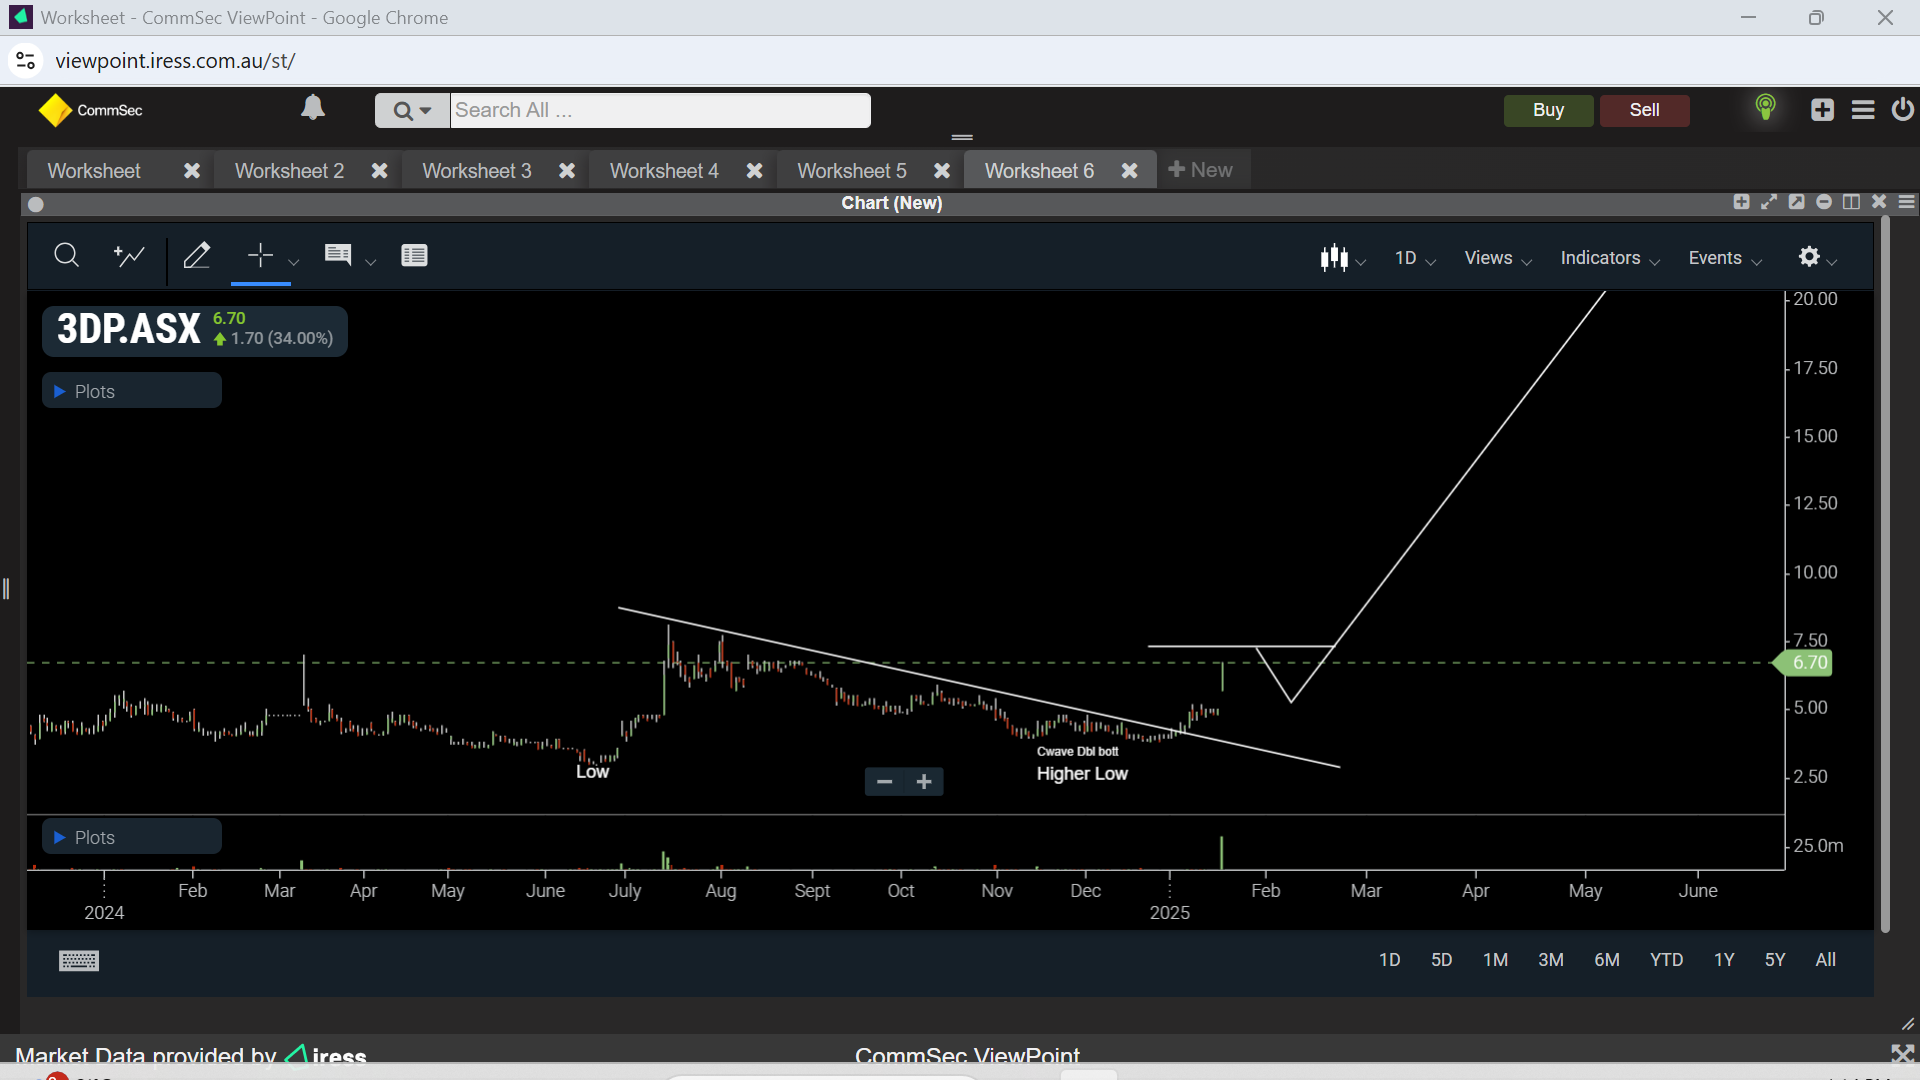Close the Worksheet 4 tab

pos(754,171)
